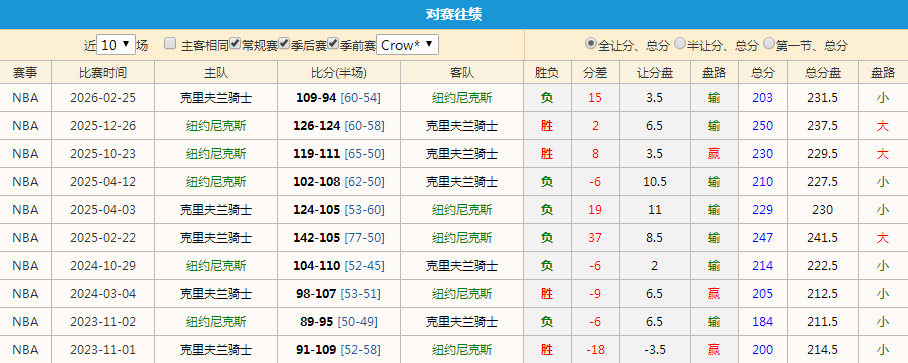This screenshot has width=908, height=363.
Task: Click the 让分盘 column header
Action: point(655,72)
